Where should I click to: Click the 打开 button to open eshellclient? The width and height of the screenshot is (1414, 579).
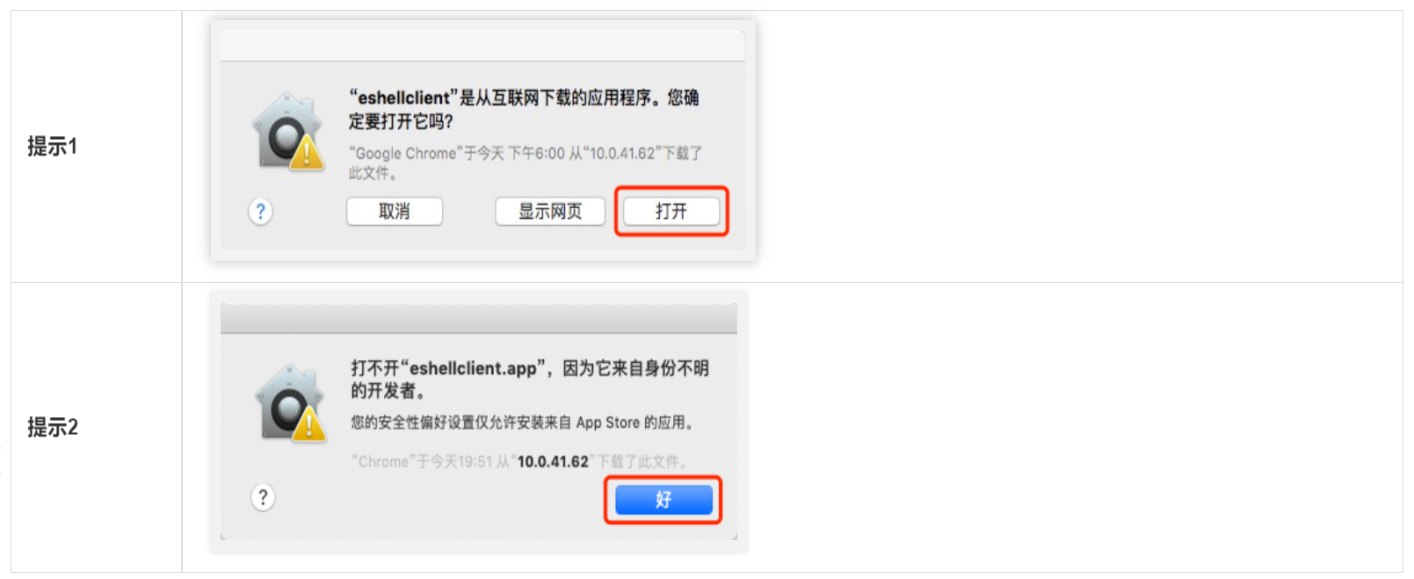pyautogui.click(x=671, y=212)
